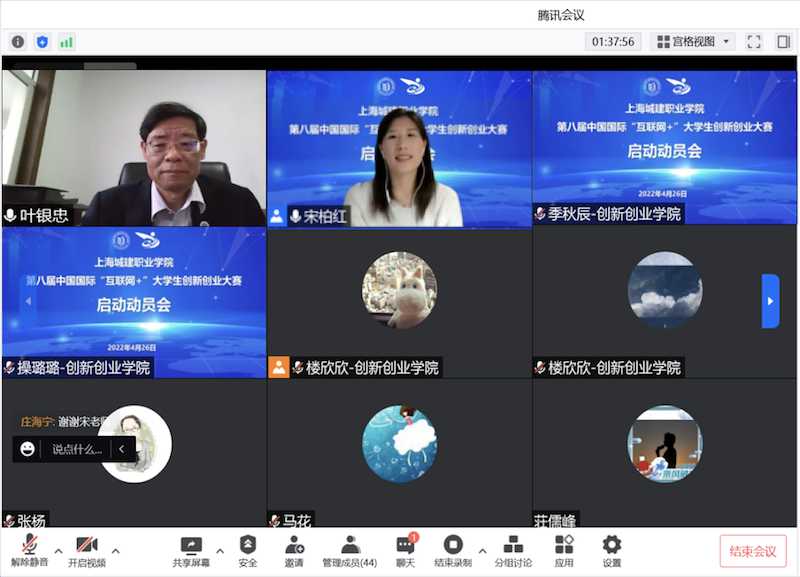
Task: Open the 聊天 chat icon
Action: [x=405, y=551]
